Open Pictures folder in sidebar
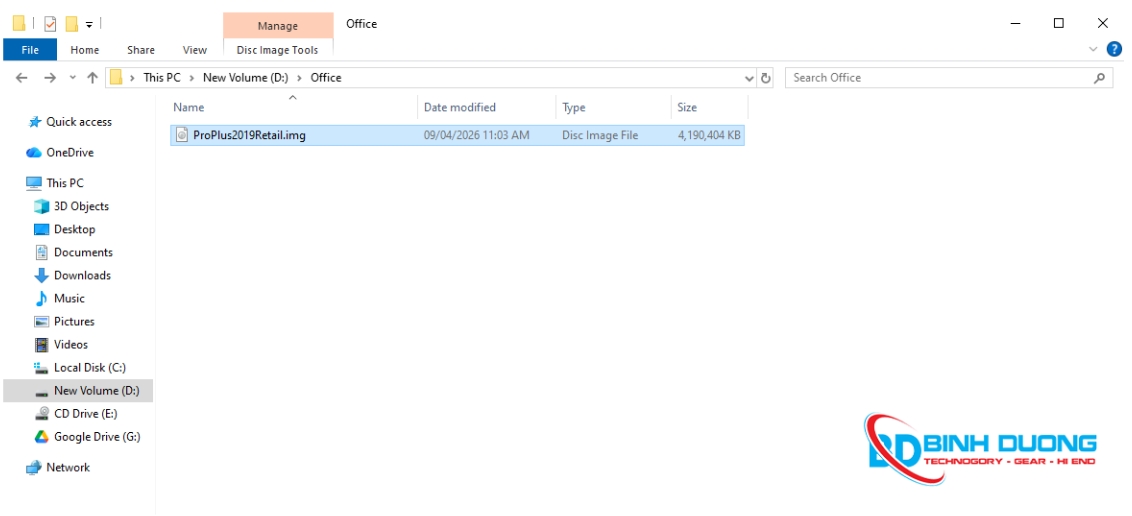This screenshot has width=1132, height=516. (x=64, y=321)
